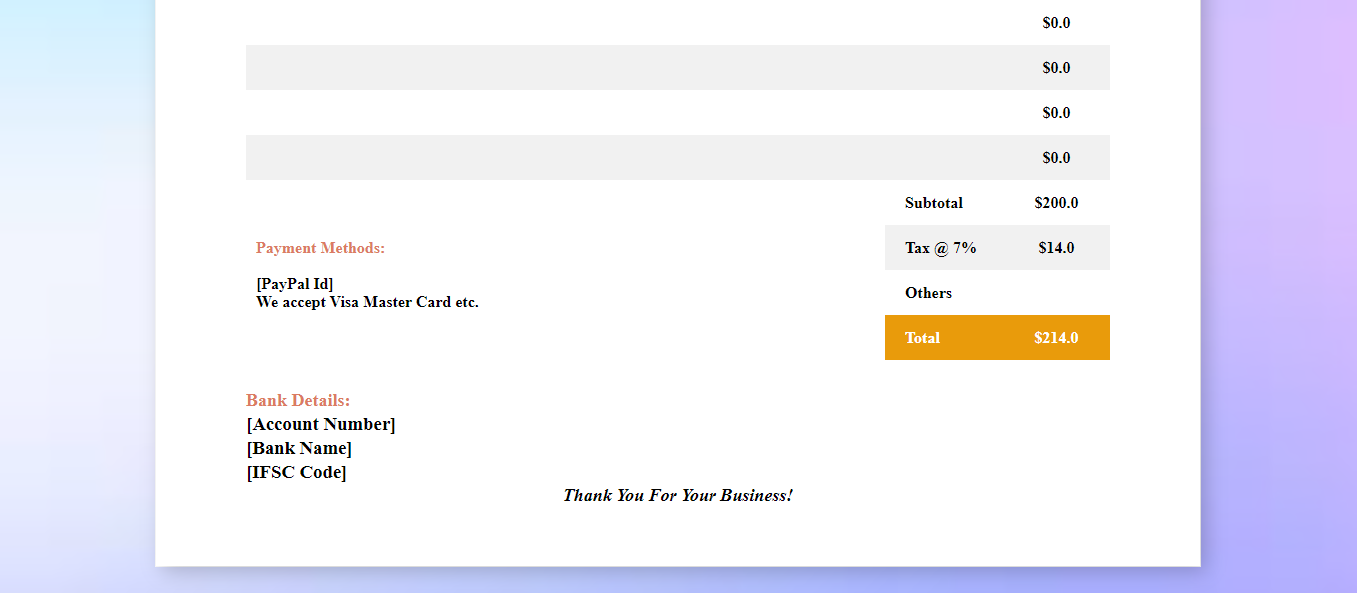
Task: Select the [IFSC Code] placeholder
Action: [x=296, y=472]
